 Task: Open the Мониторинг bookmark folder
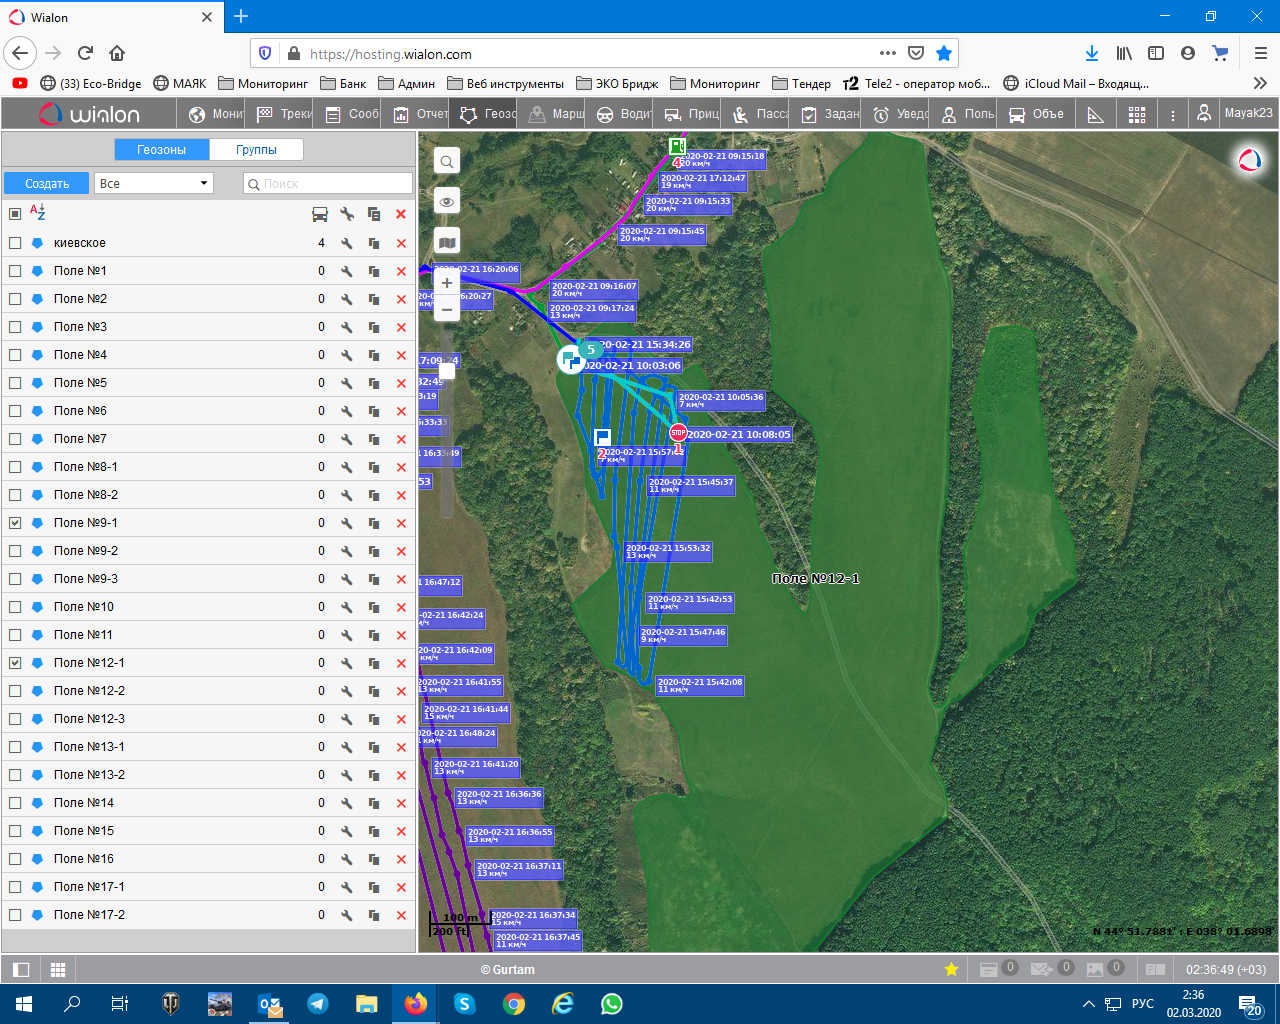click(x=263, y=83)
